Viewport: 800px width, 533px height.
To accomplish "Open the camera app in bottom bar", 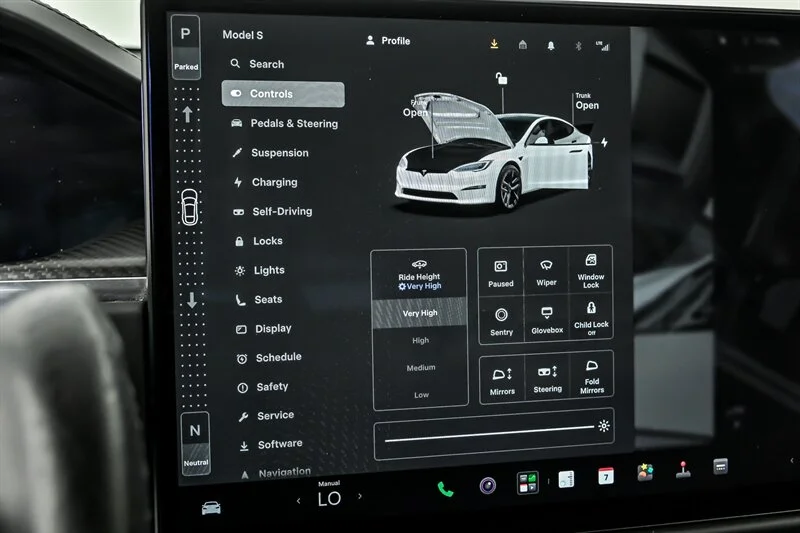I will point(488,485).
